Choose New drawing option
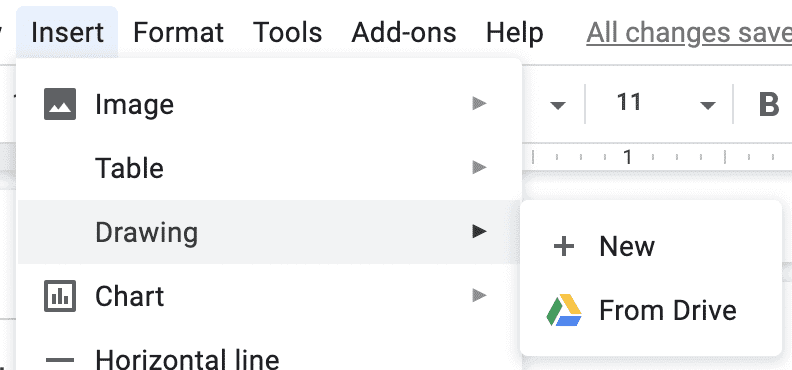Viewport: 792px width, 370px height. (651, 247)
